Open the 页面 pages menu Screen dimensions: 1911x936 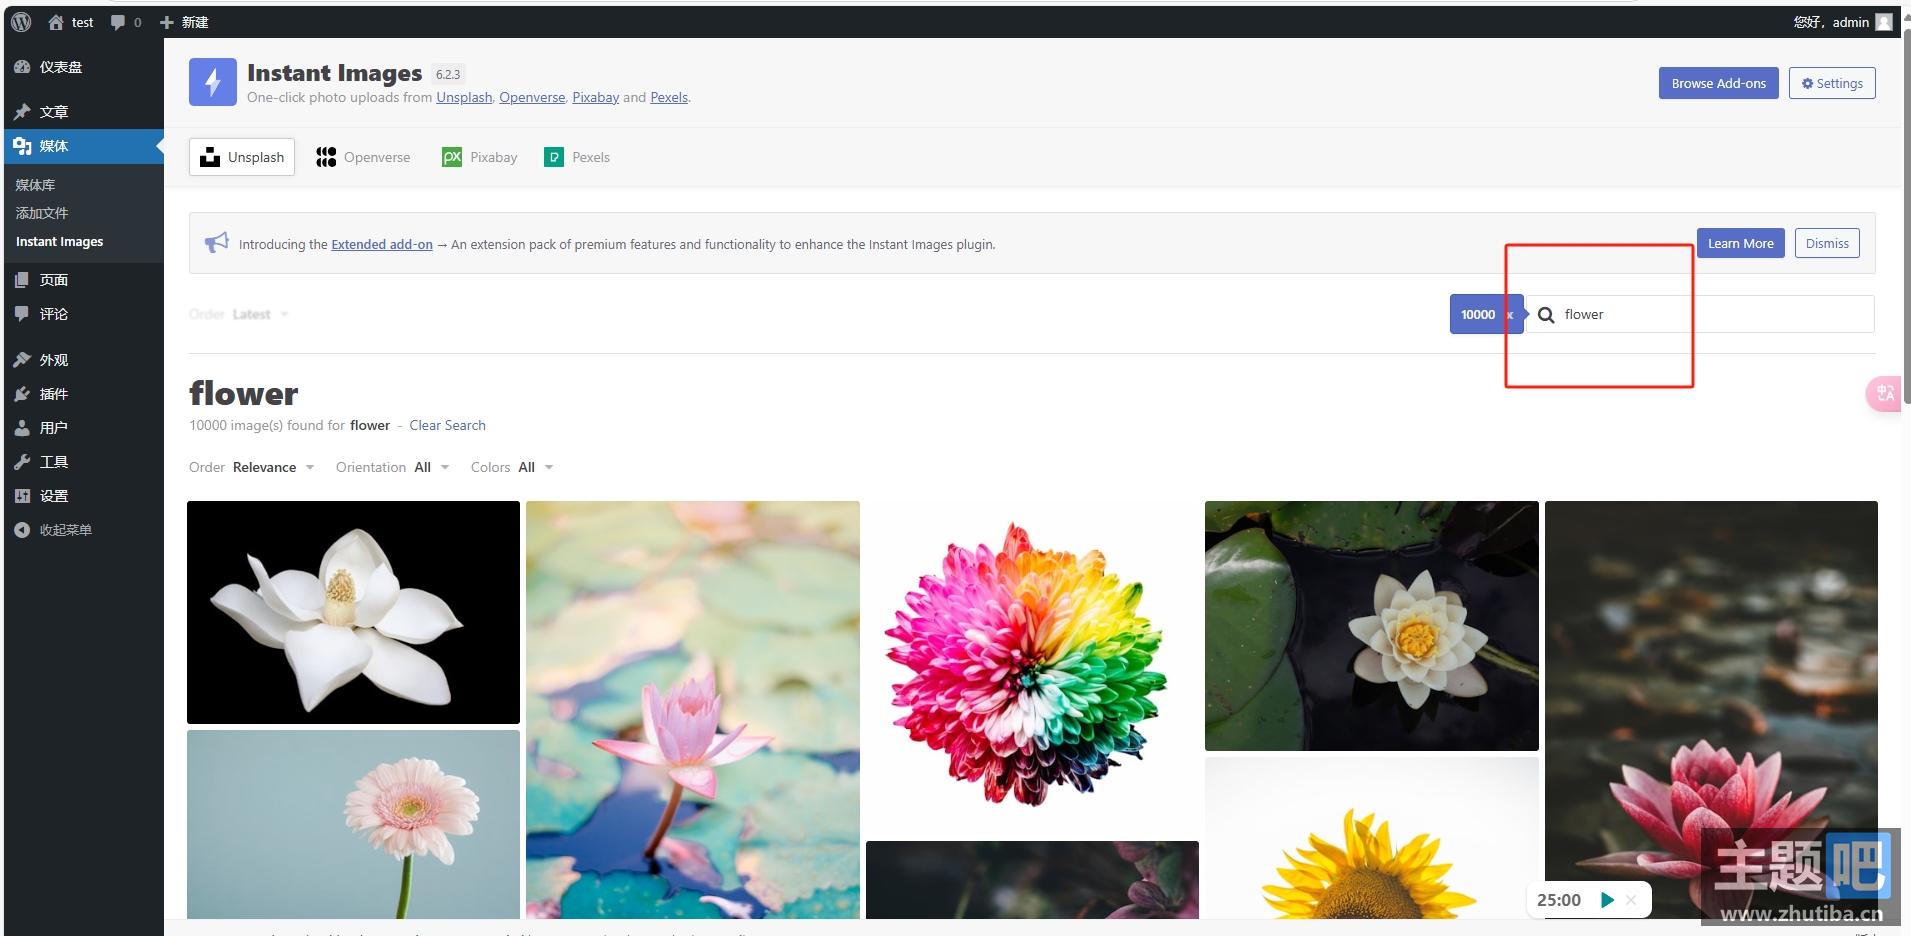84,280
